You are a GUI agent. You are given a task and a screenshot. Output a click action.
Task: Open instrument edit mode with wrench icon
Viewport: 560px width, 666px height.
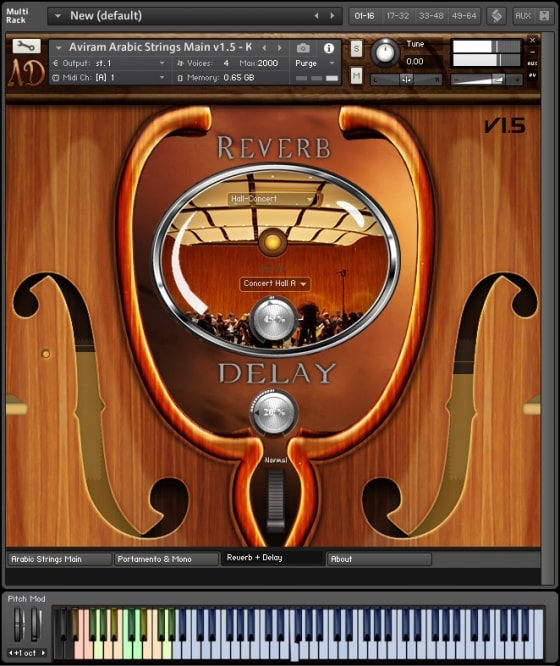[x=26, y=46]
